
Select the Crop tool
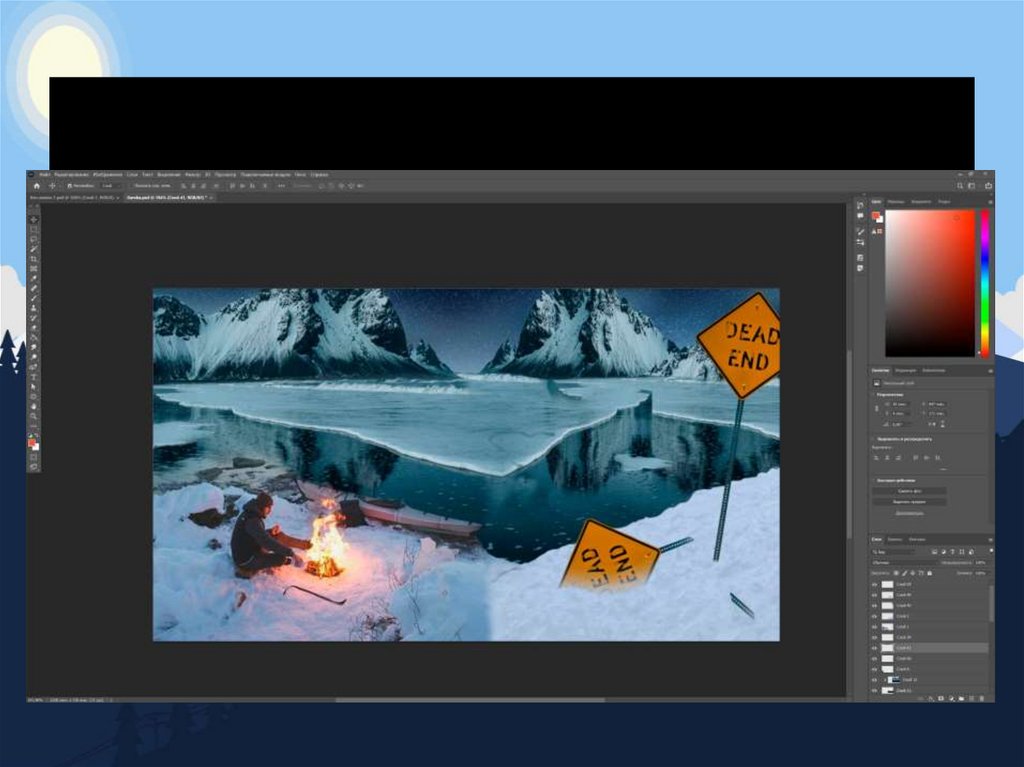(33, 259)
